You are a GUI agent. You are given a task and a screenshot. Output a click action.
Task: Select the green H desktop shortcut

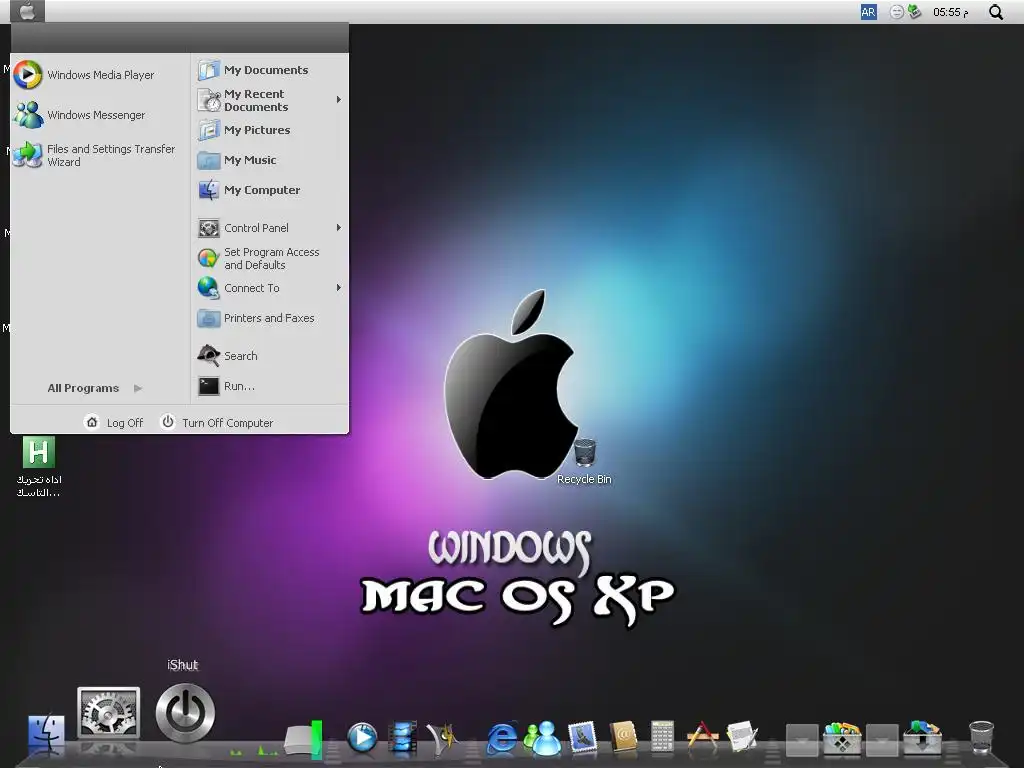pos(39,466)
